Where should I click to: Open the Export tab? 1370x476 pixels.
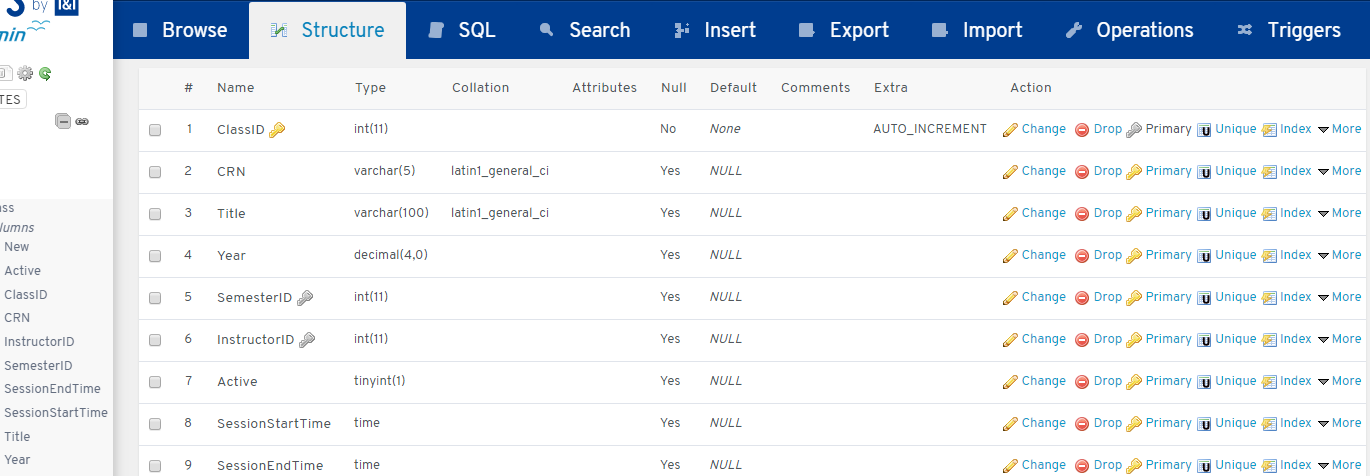point(845,30)
